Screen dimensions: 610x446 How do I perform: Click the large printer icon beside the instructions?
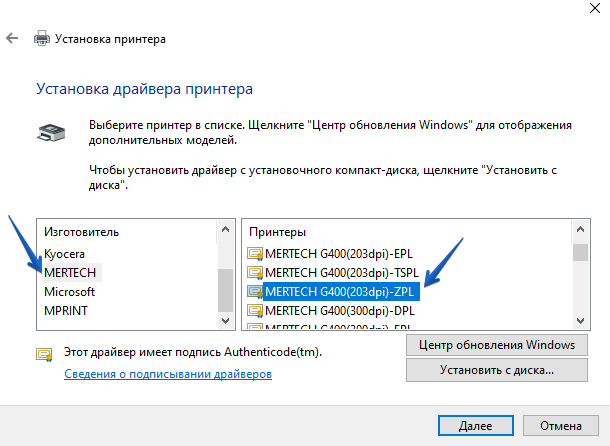pos(52,131)
